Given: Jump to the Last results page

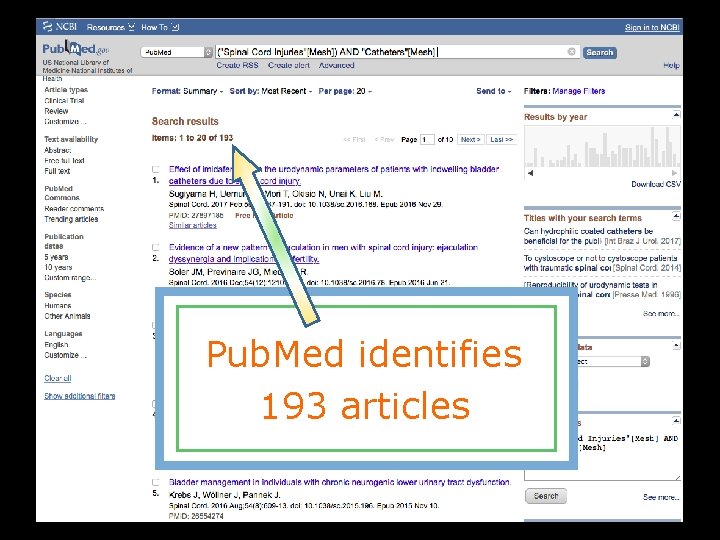Looking at the screenshot, I should (501, 139).
